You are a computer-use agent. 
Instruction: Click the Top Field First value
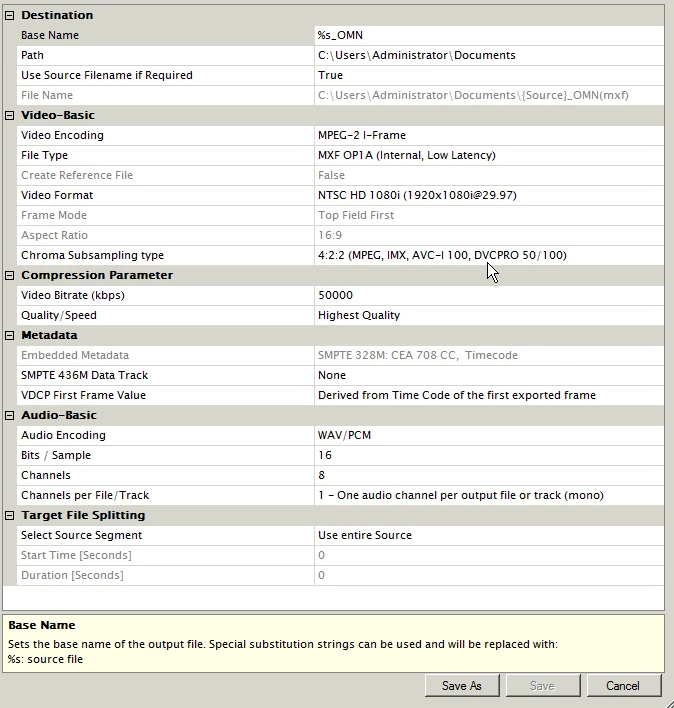coord(356,215)
